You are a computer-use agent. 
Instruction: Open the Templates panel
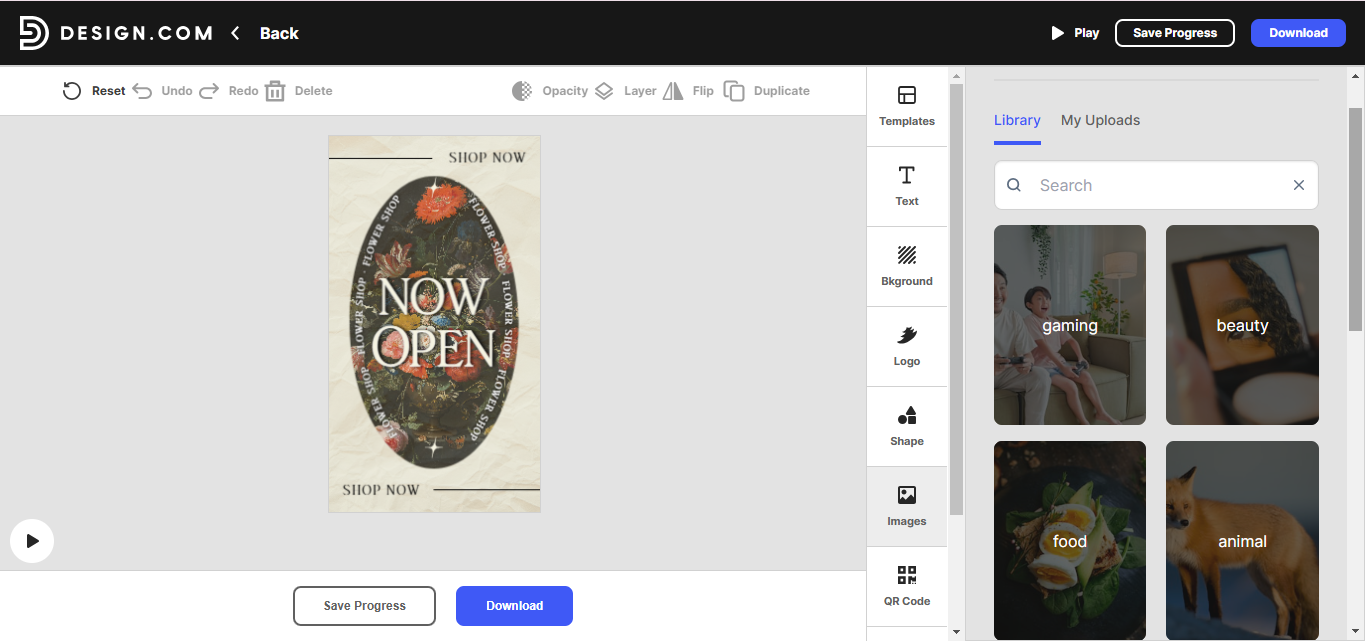tap(907, 107)
